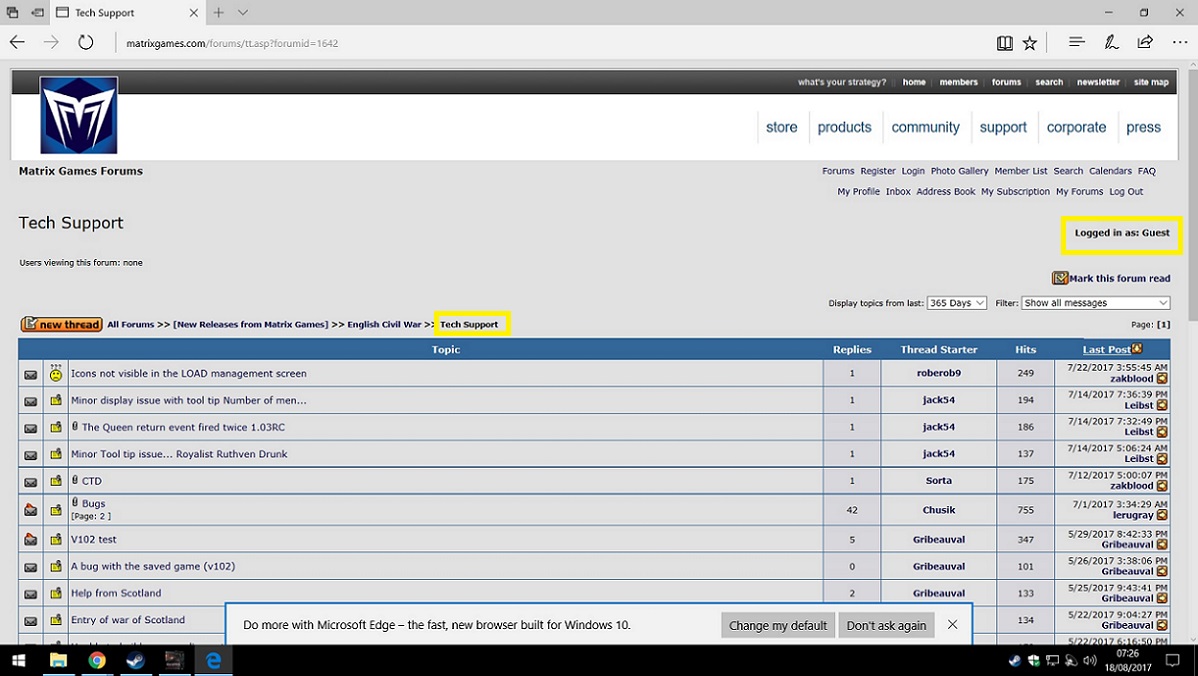The image size is (1198, 676).
Task: Set aside tabs icon in Edge
Action: pos(36,12)
